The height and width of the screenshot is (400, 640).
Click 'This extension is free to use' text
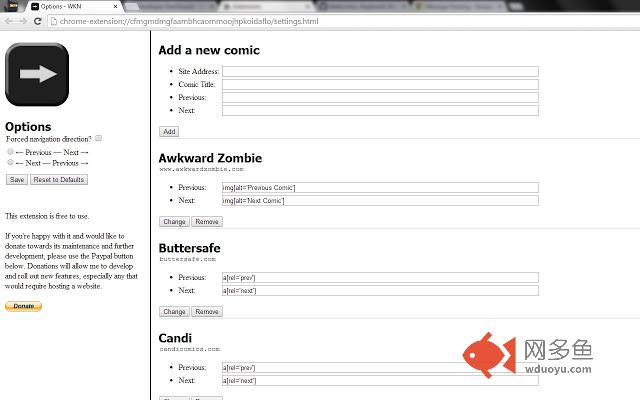pos(47,216)
